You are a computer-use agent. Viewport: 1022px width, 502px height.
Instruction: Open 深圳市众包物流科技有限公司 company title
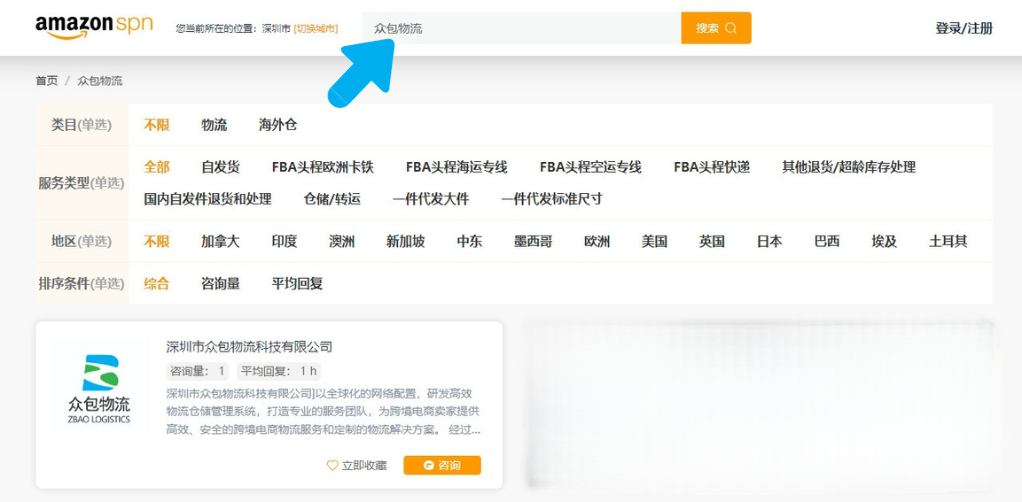[249, 346]
